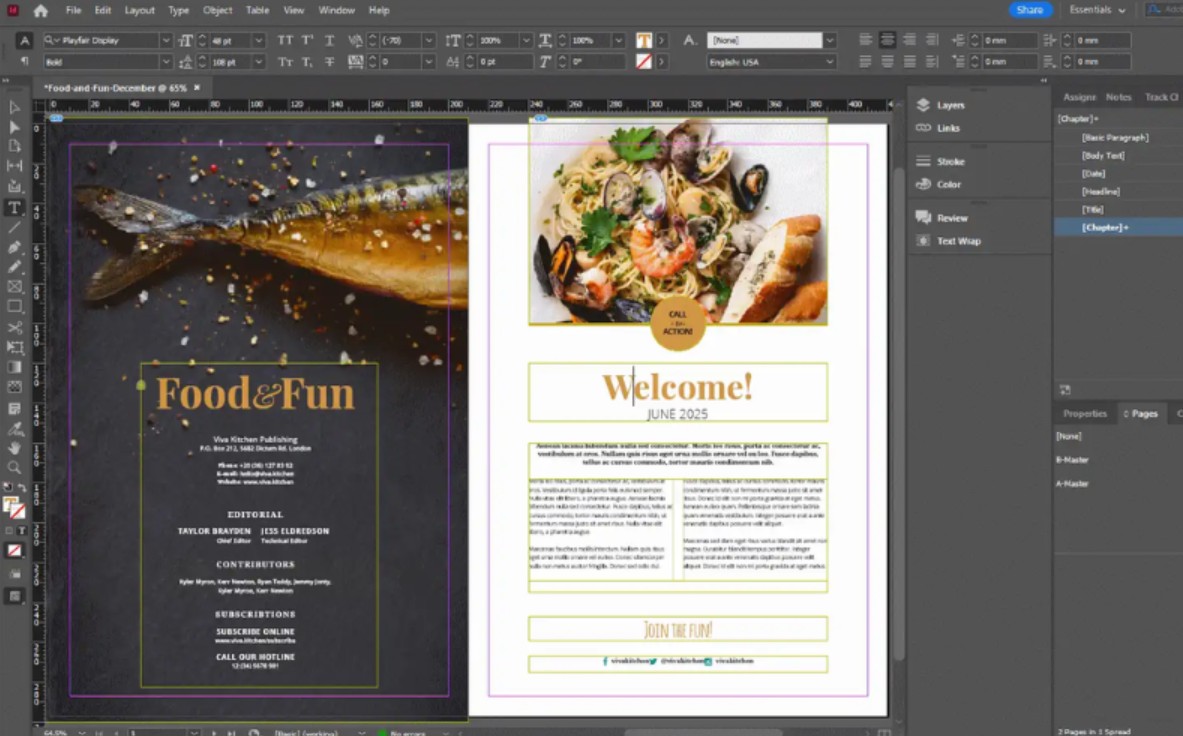This screenshot has height=736, width=1183.
Task: Click the Share button
Action: [x=1029, y=9]
